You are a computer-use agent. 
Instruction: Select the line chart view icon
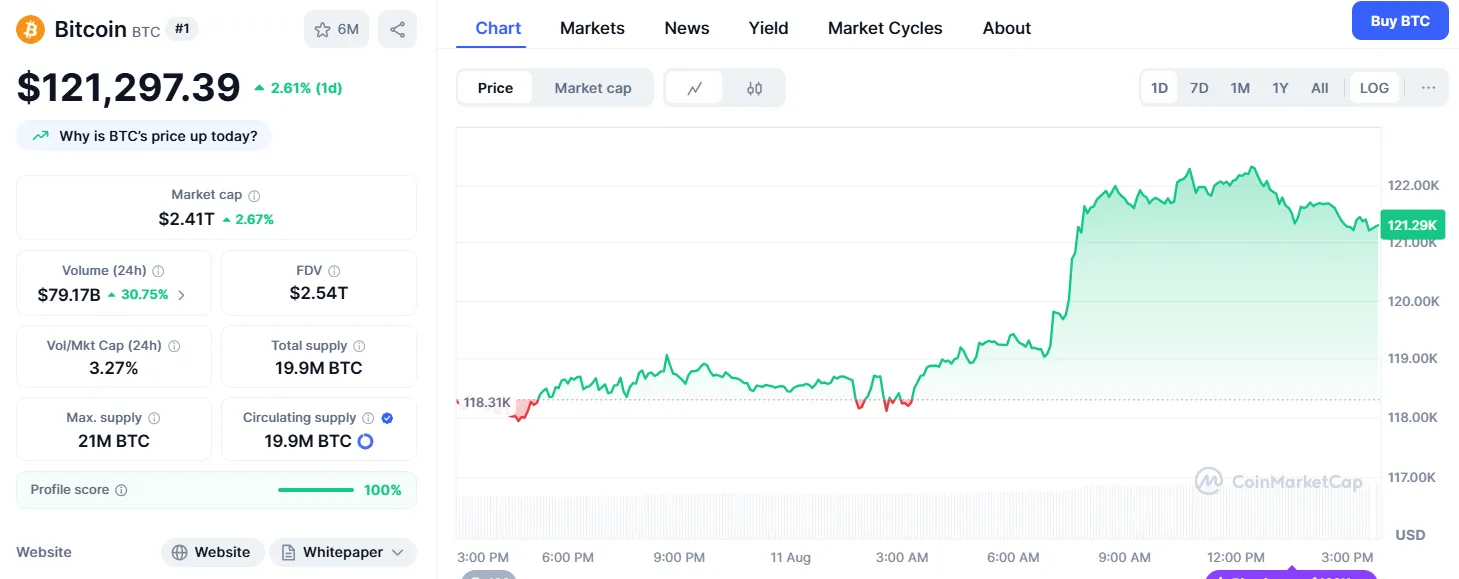(695, 88)
